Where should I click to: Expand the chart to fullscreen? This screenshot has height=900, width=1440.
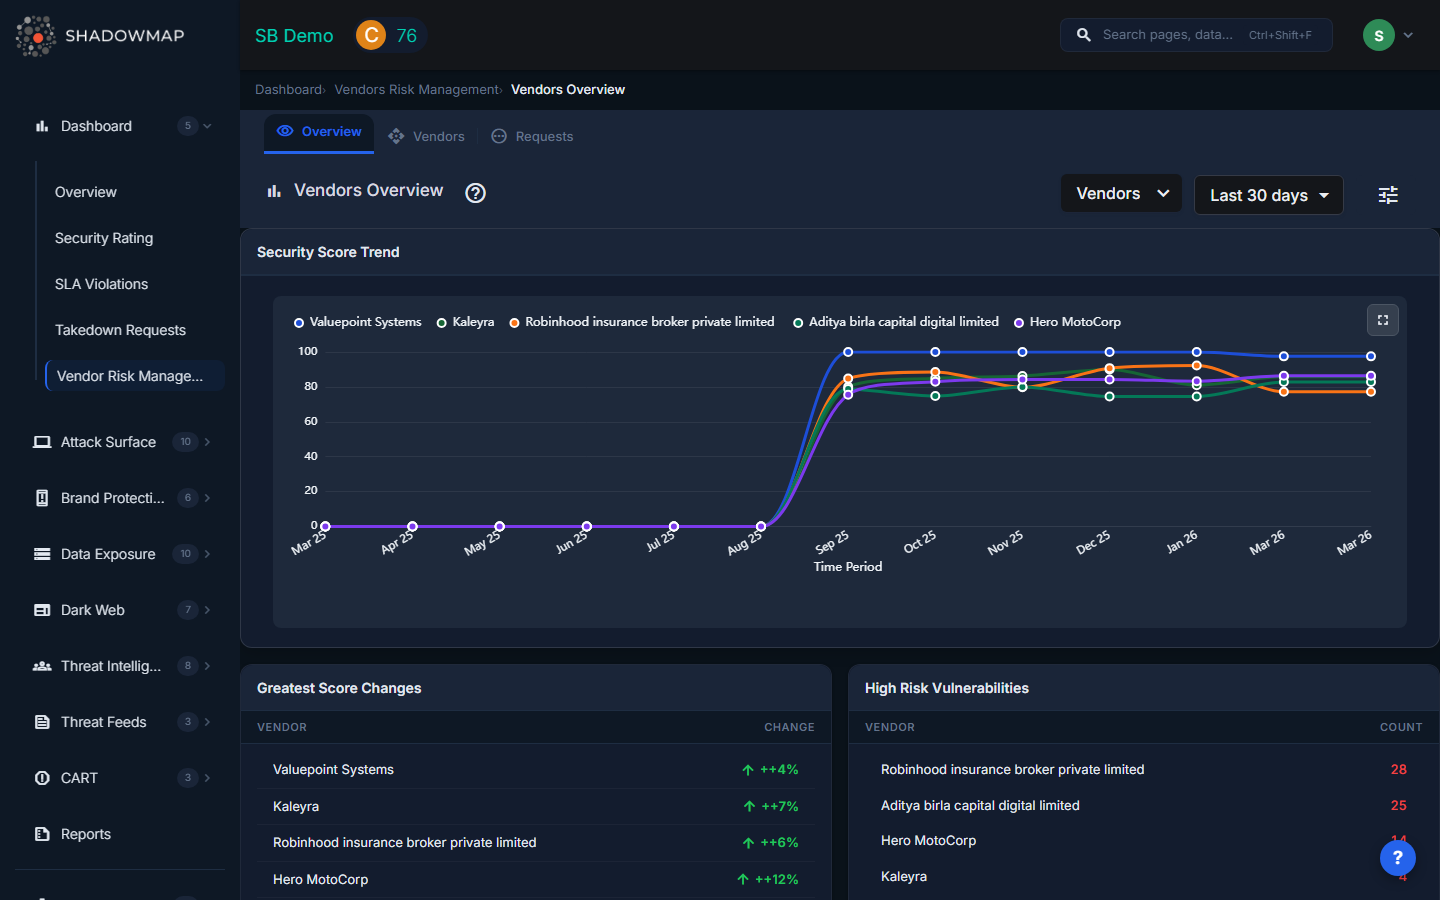1383,320
